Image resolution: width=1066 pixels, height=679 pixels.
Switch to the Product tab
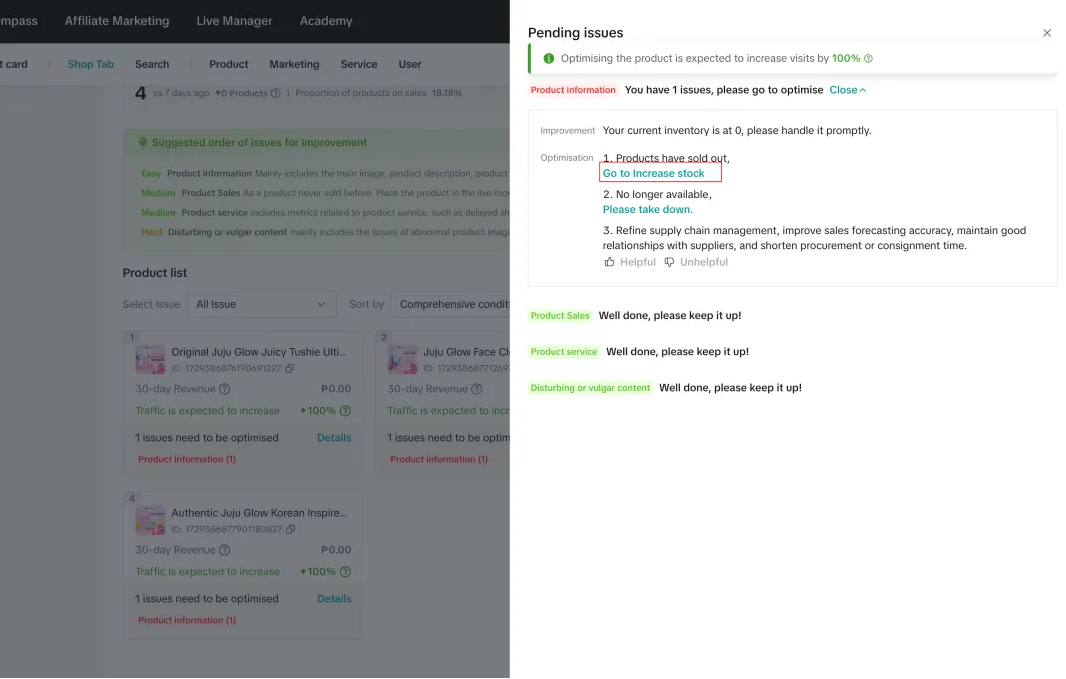coord(228,64)
